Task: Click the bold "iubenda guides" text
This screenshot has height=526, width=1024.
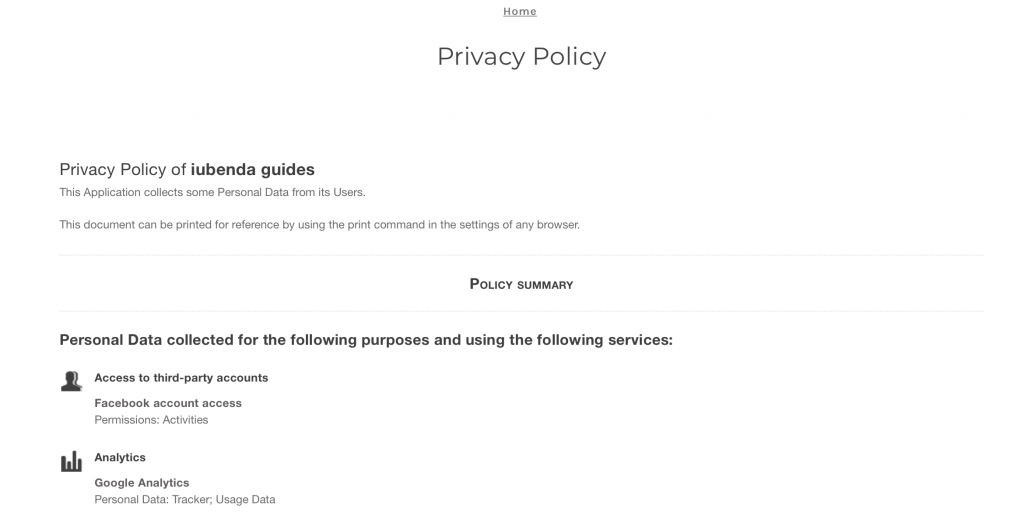Action: tap(252, 170)
